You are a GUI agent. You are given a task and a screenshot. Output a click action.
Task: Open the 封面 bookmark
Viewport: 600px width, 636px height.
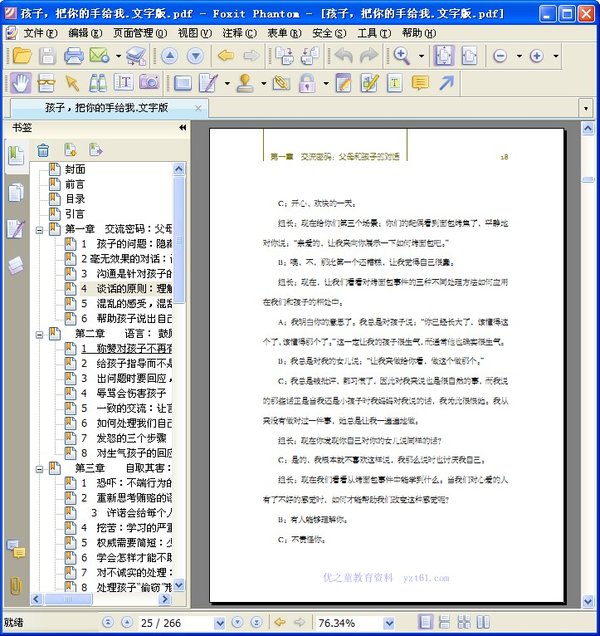click(75, 169)
